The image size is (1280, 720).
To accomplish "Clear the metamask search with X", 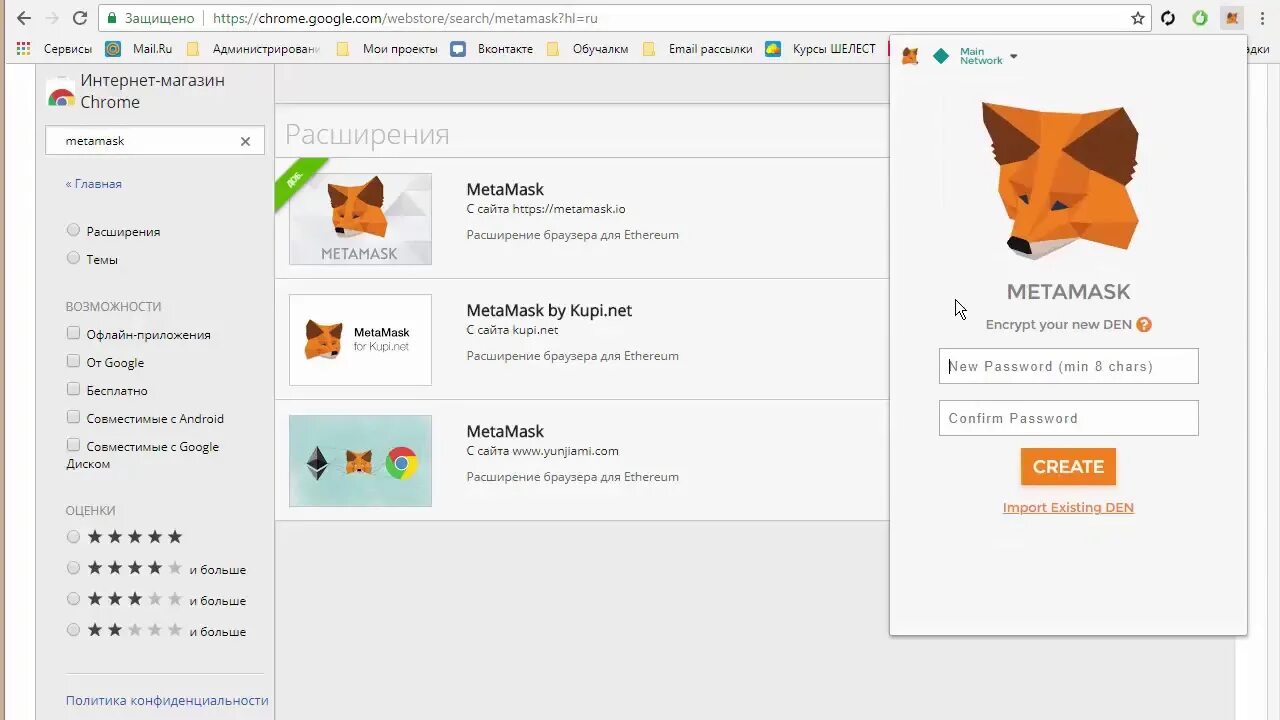I will click(x=245, y=141).
